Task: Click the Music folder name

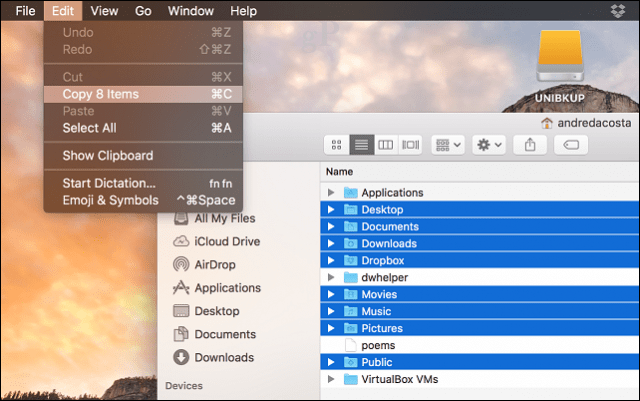Action: tap(376, 312)
